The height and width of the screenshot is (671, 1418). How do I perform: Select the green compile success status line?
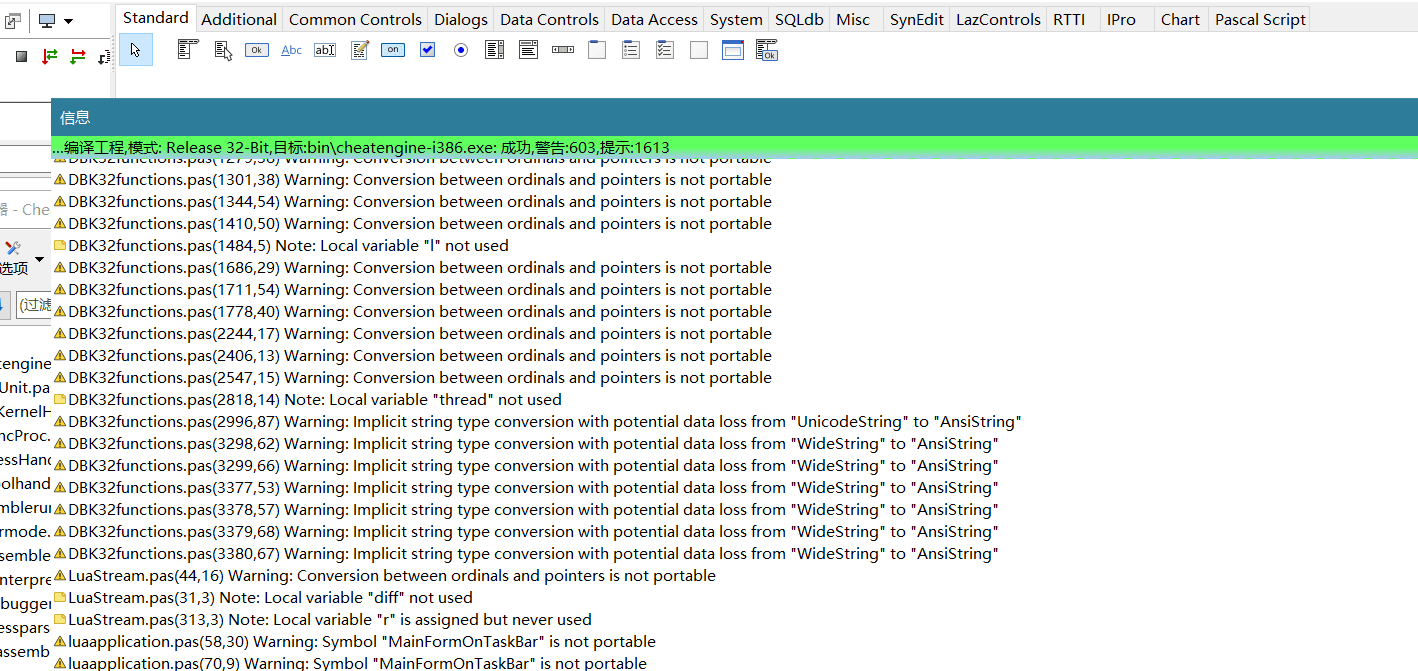point(734,147)
